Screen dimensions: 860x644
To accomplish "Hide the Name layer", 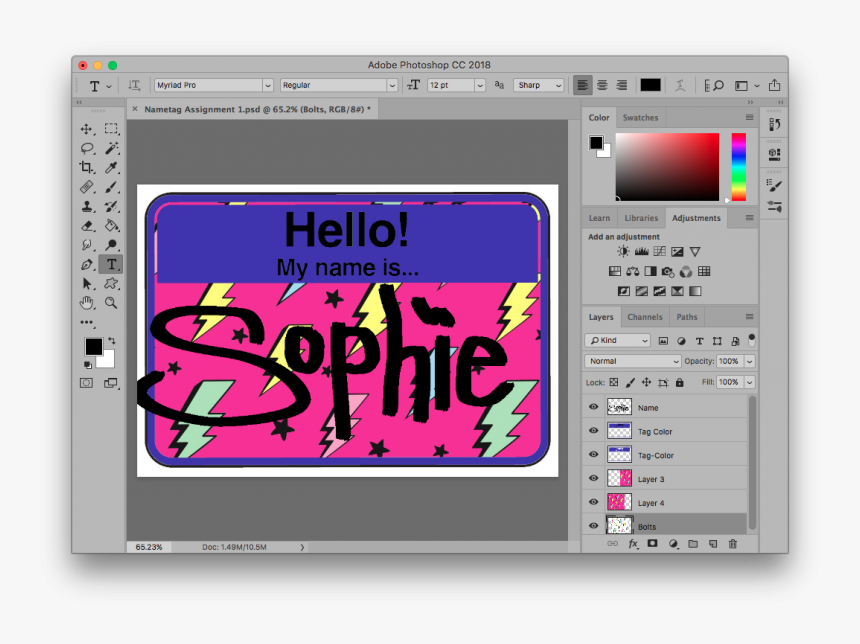I will pos(594,407).
